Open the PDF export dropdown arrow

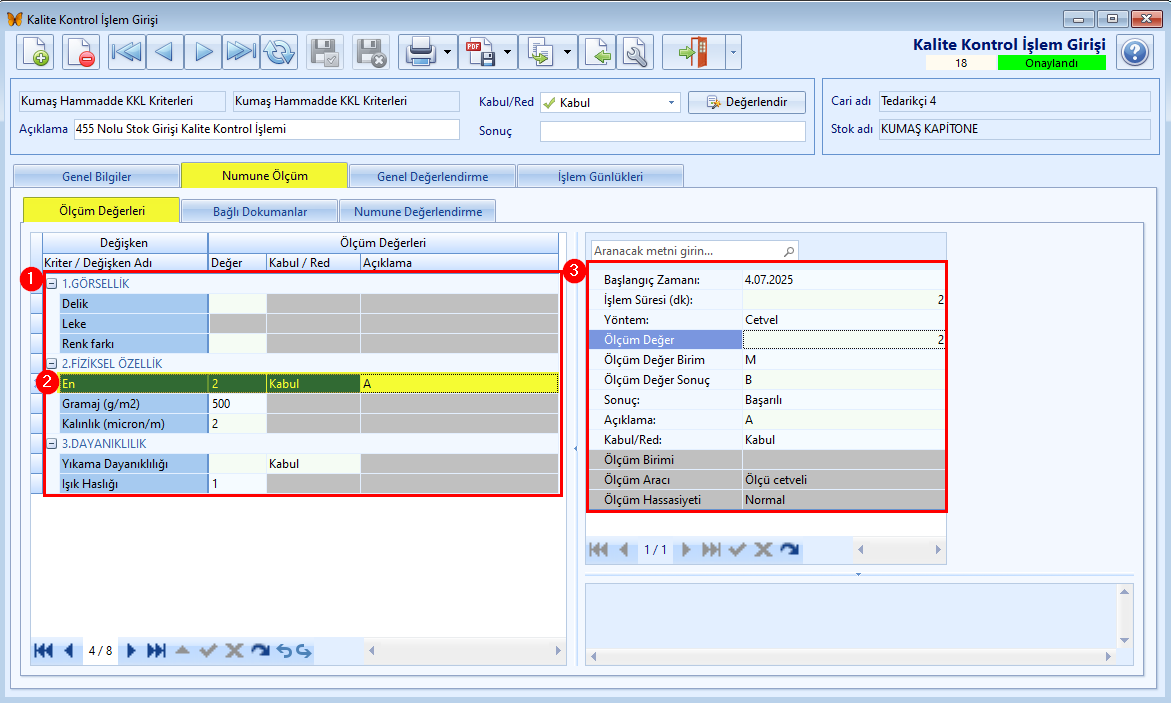507,52
